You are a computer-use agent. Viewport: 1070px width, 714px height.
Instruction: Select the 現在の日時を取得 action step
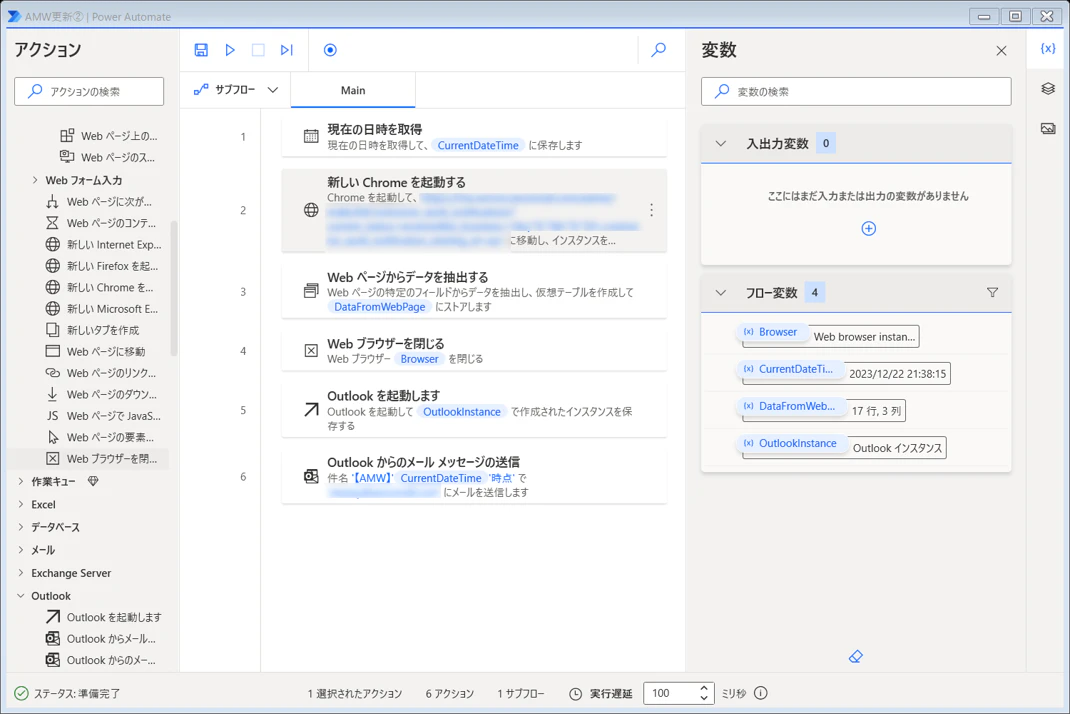[474, 137]
